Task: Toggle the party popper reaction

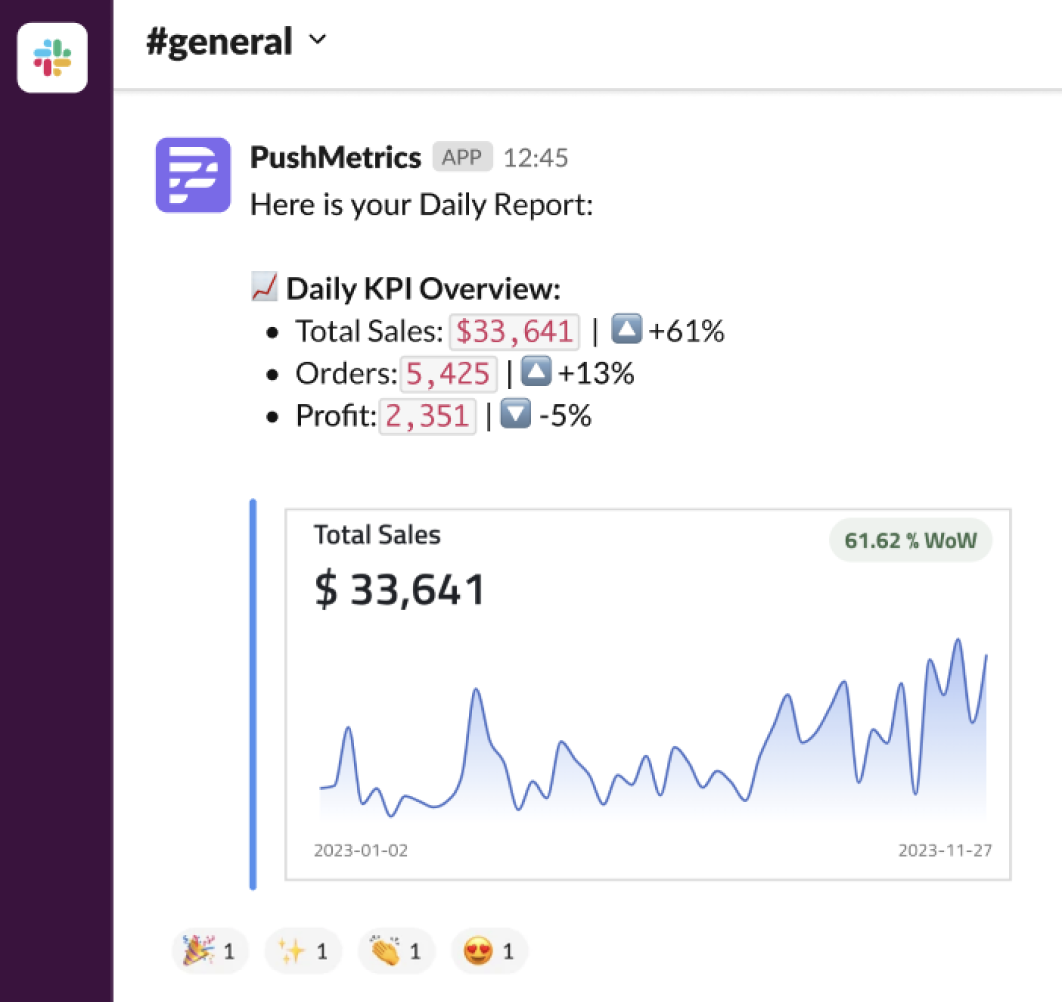Action: click(209, 951)
